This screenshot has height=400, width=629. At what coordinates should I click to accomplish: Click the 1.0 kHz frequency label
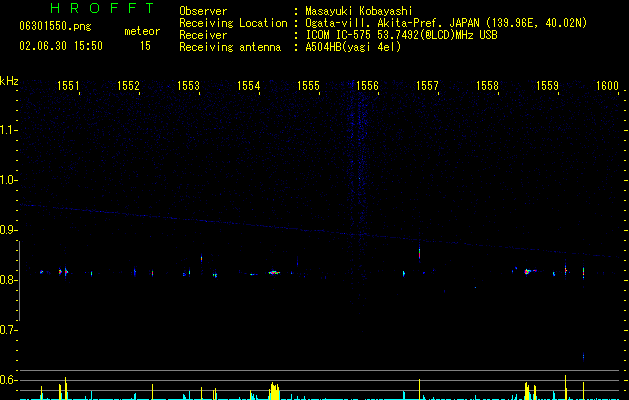[x=8, y=180]
